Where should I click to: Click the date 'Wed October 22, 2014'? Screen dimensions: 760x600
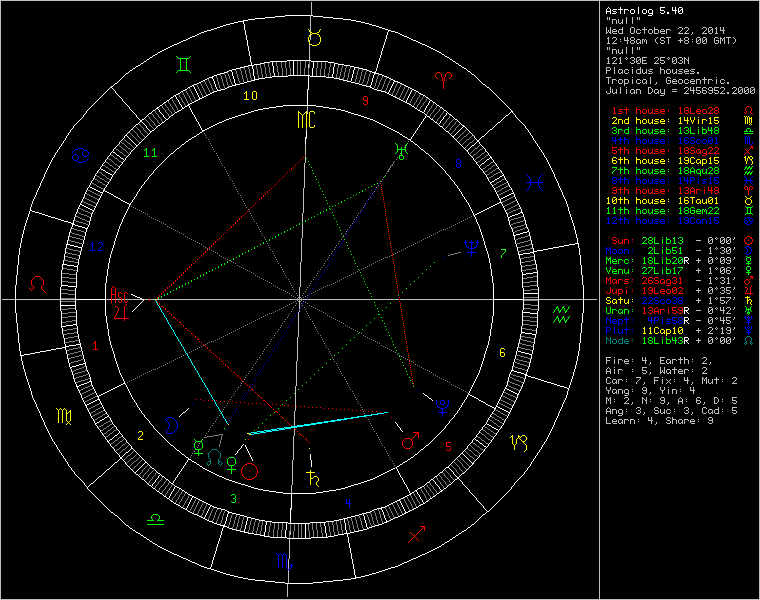[x=665, y=31]
